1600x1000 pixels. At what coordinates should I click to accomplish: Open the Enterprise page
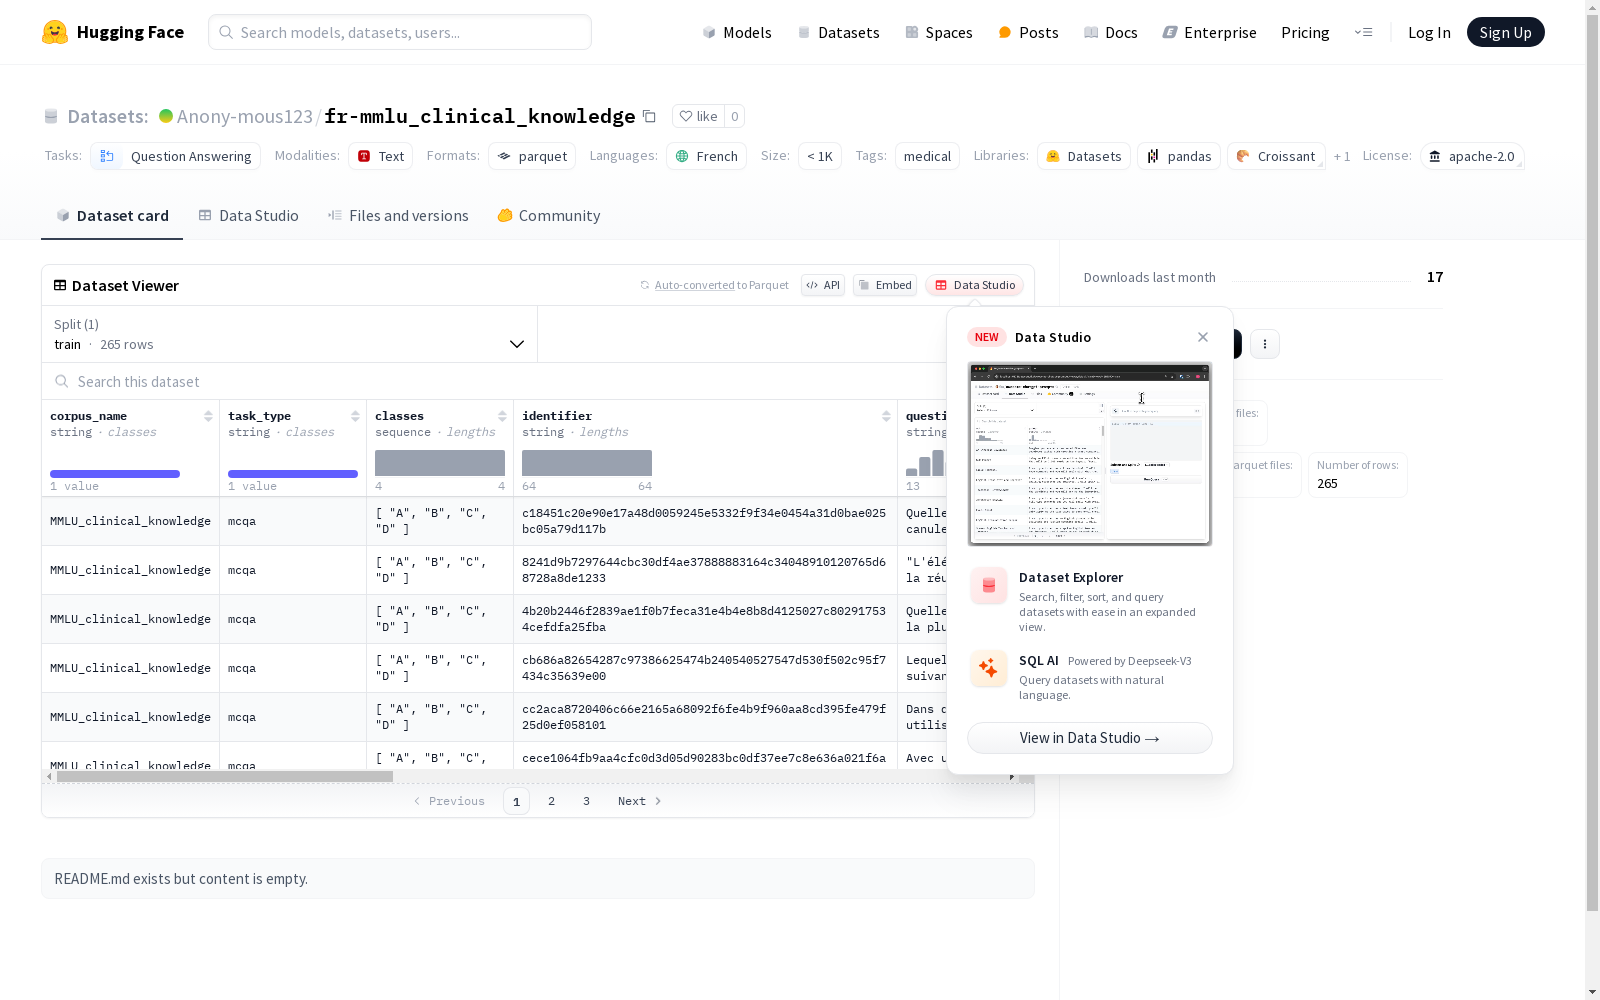pyautogui.click(x=1209, y=32)
